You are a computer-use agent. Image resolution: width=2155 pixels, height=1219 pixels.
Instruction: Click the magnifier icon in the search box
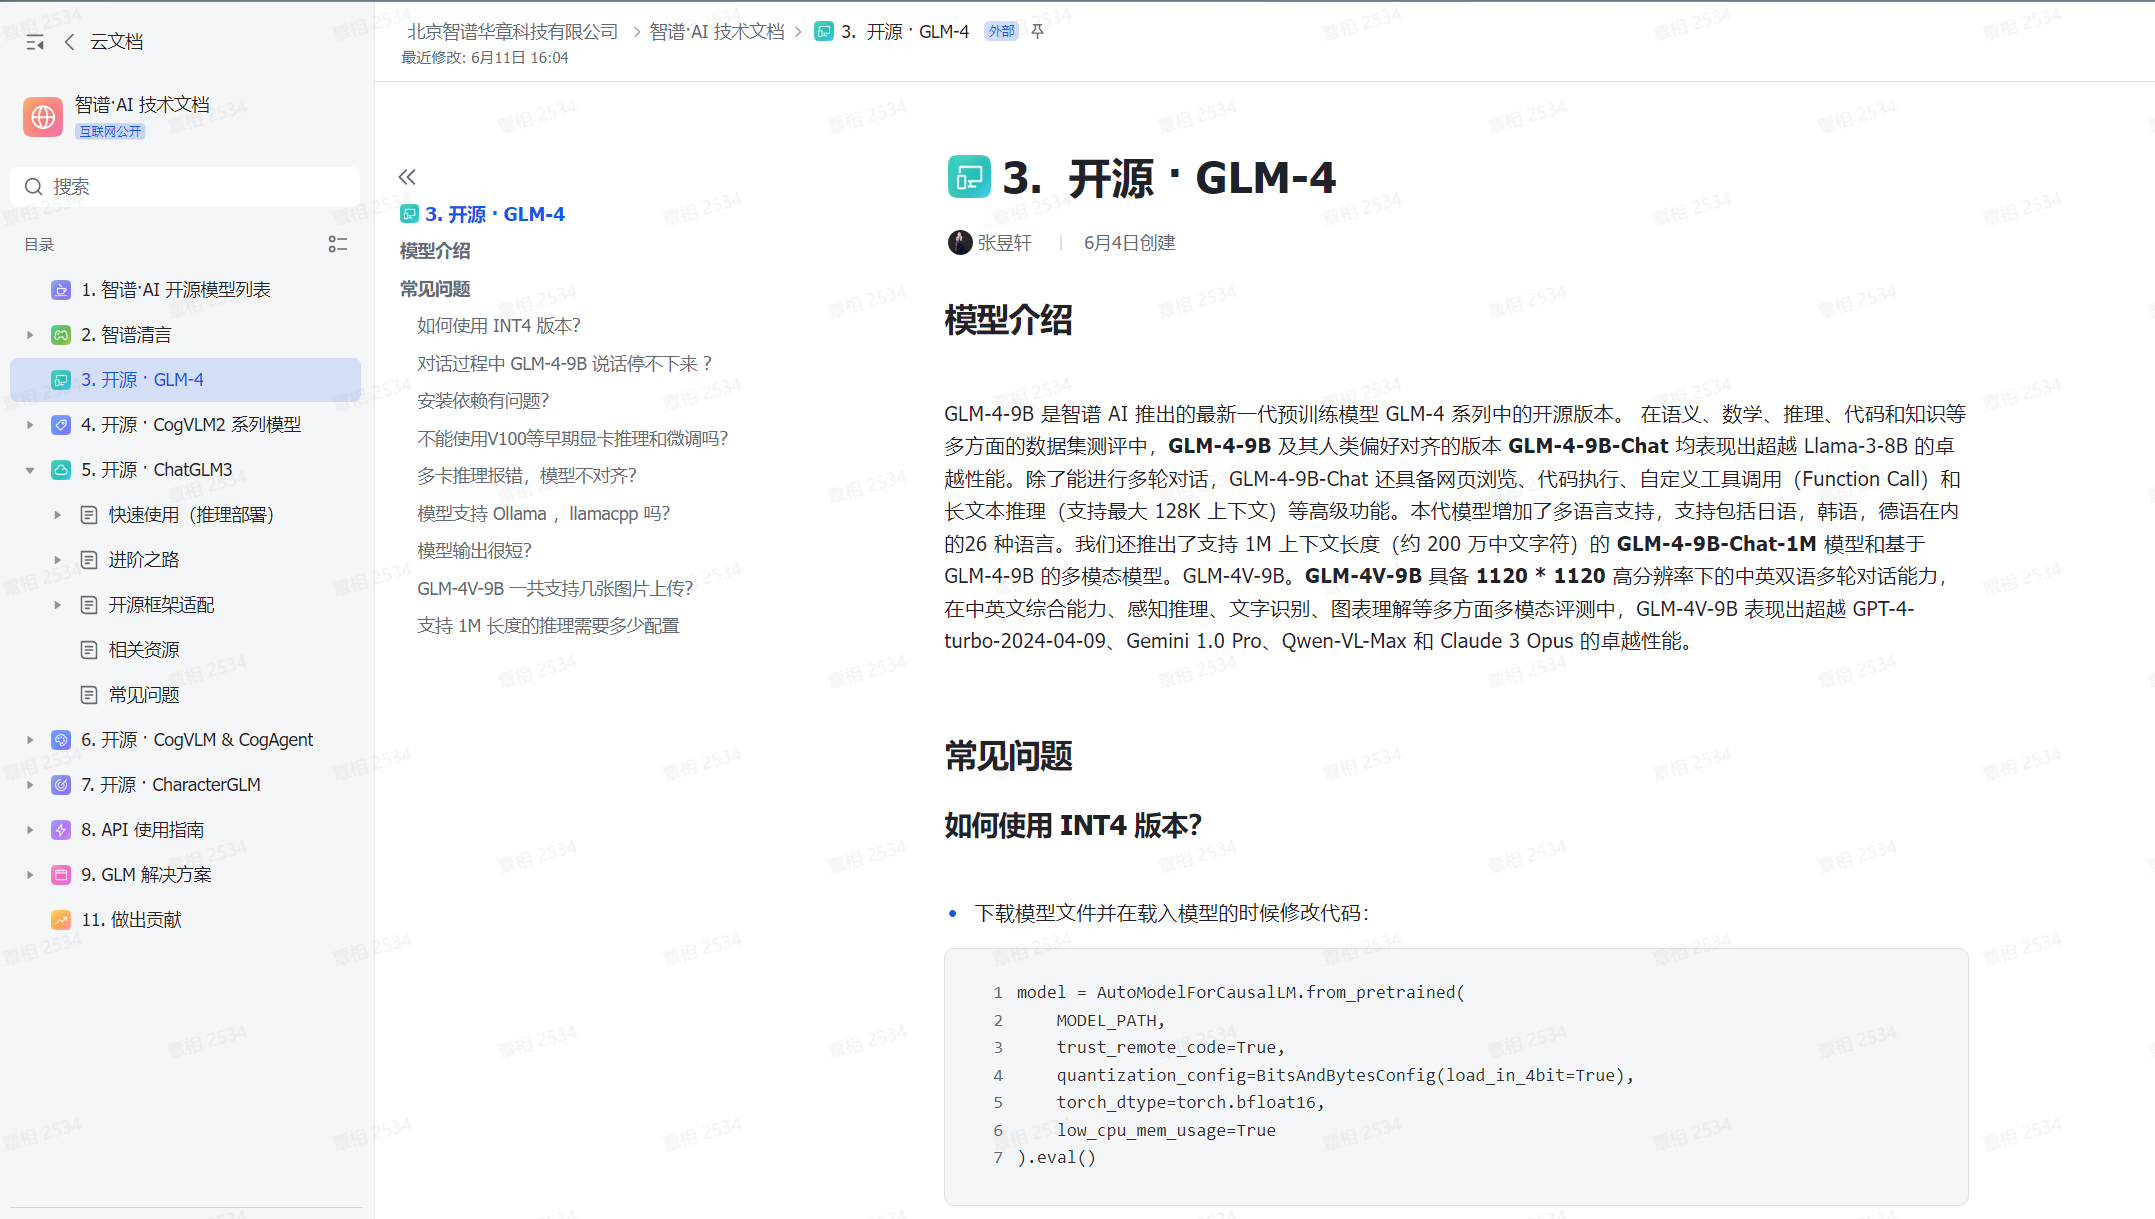34,186
